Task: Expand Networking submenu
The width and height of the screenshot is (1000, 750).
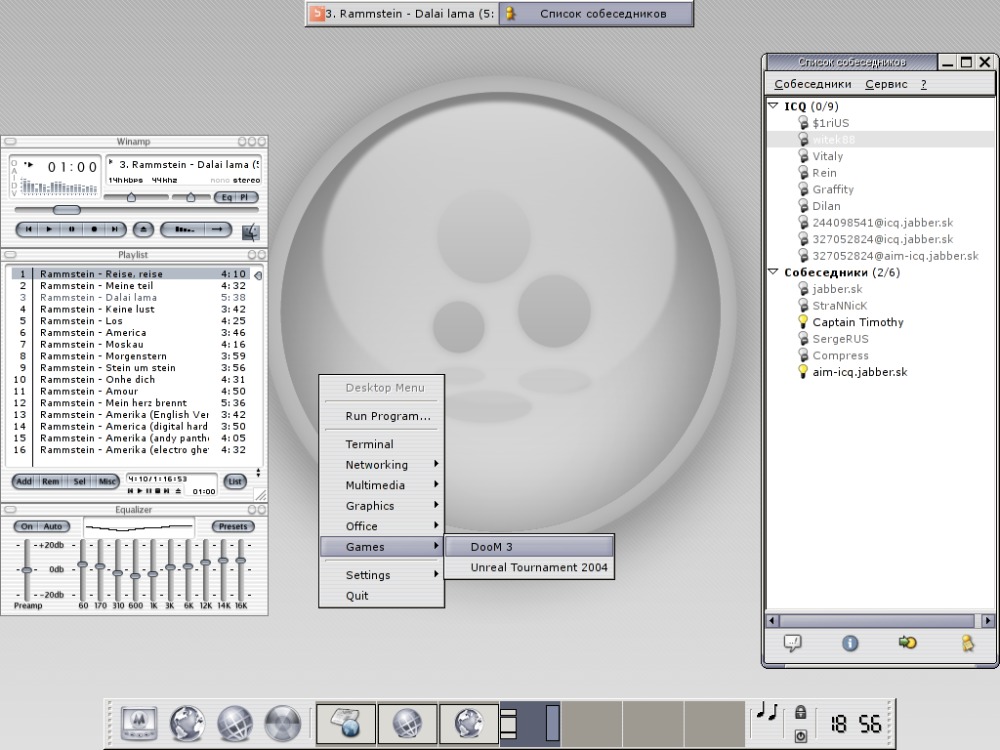Action: click(381, 464)
